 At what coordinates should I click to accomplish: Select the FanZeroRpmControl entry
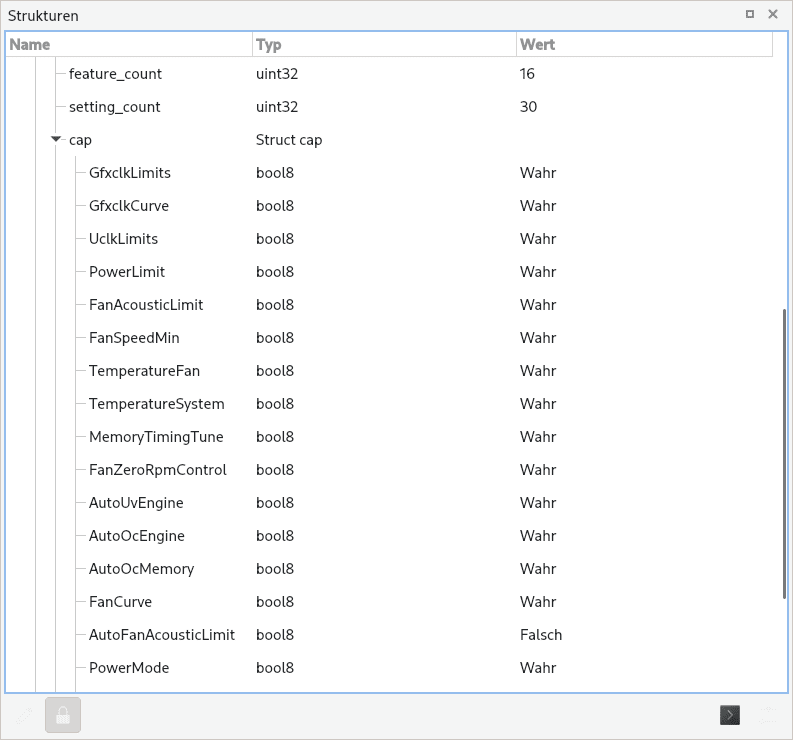(x=158, y=470)
